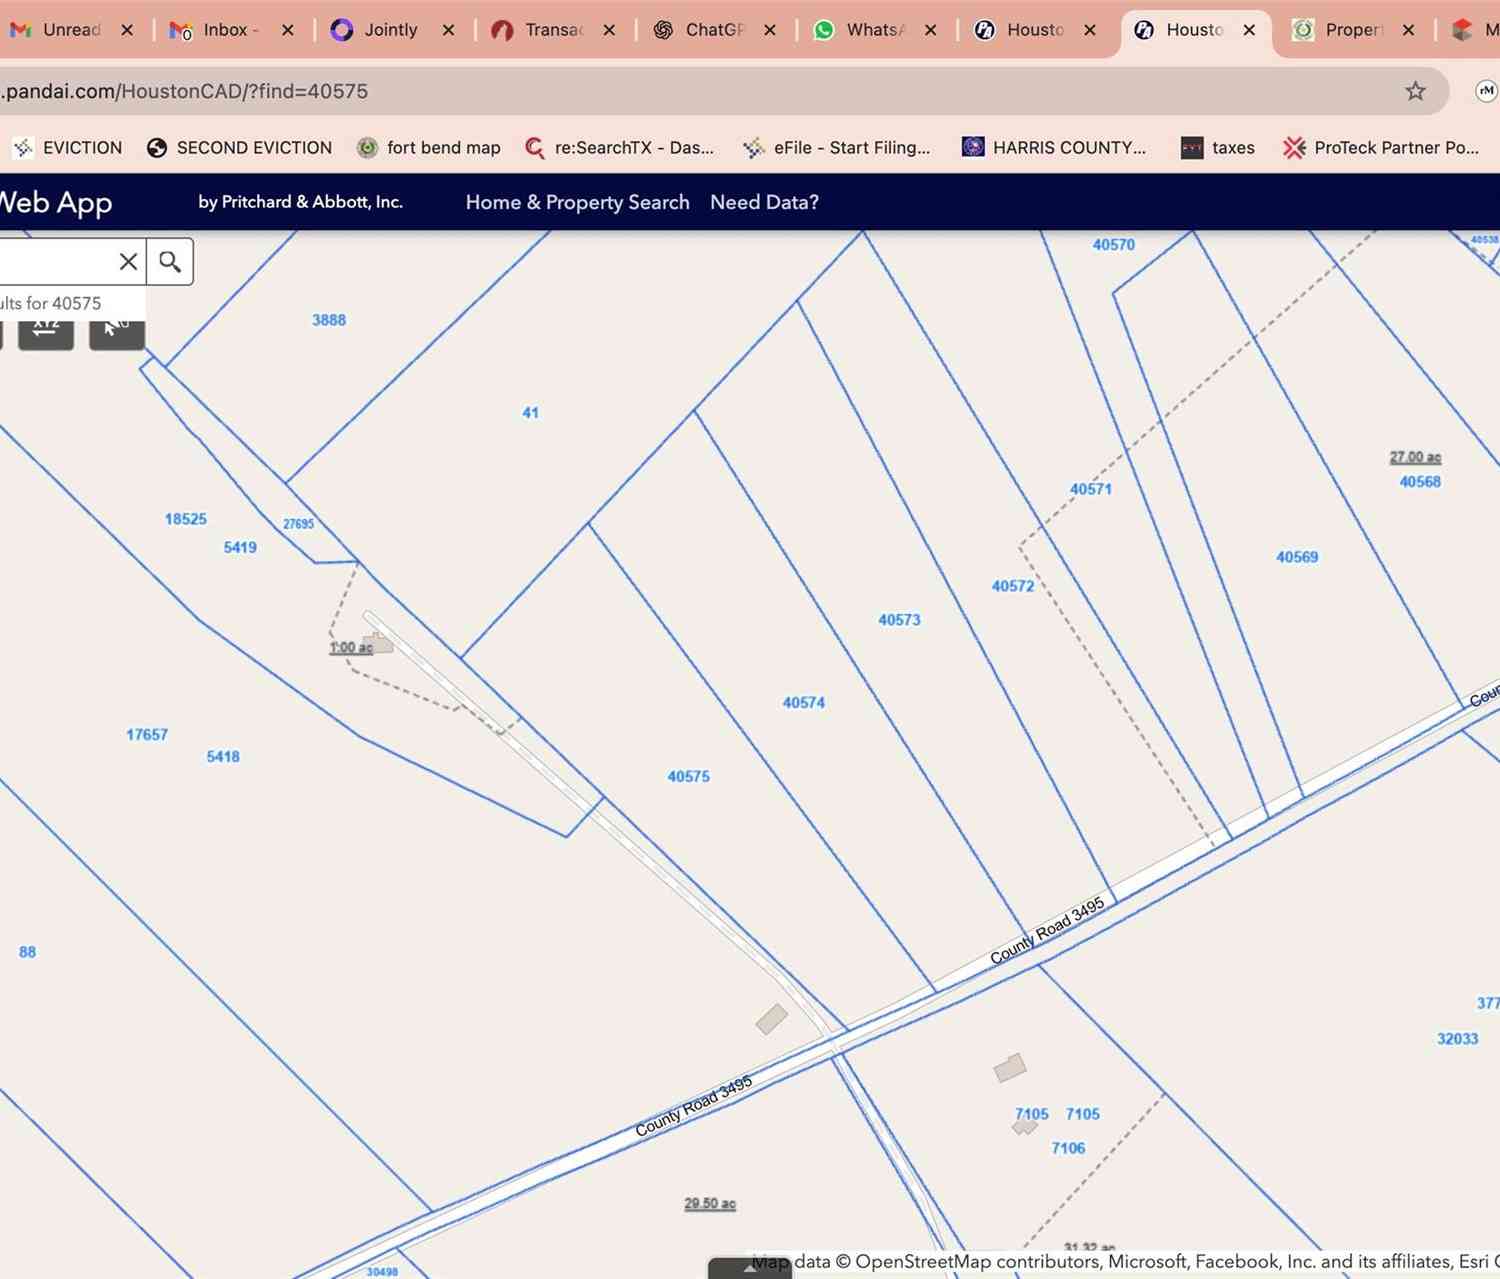Close the Transac tab
The image size is (1500, 1279).
(x=609, y=30)
